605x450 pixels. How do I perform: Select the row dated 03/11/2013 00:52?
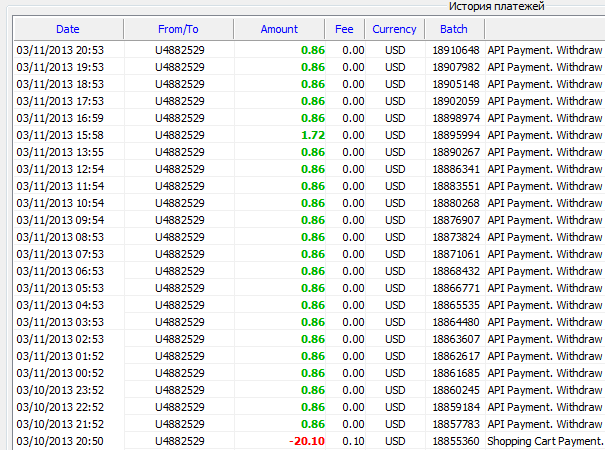(59, 373)
